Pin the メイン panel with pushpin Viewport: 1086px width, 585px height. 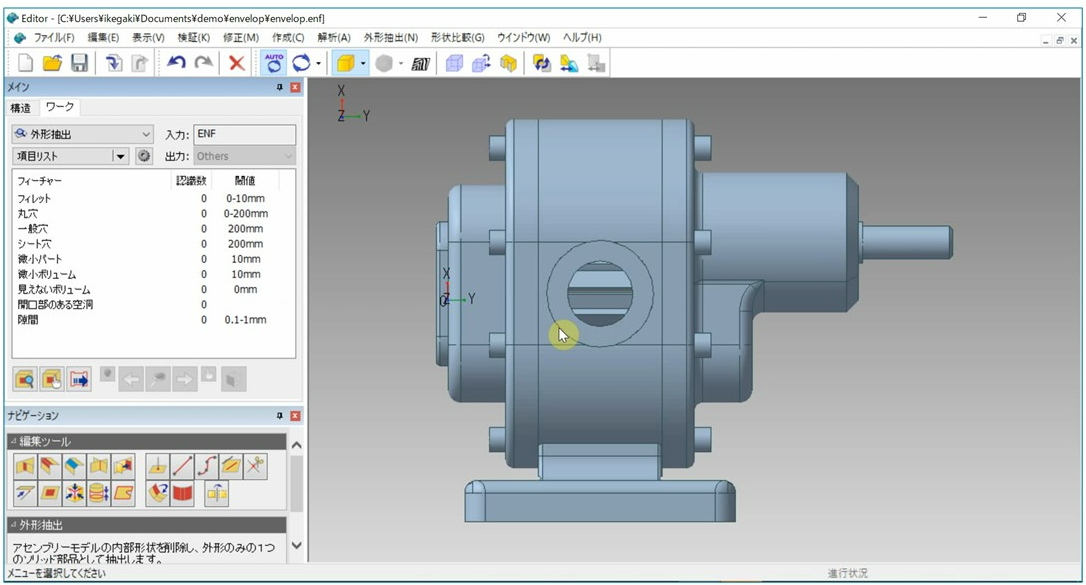coord(280,88)
